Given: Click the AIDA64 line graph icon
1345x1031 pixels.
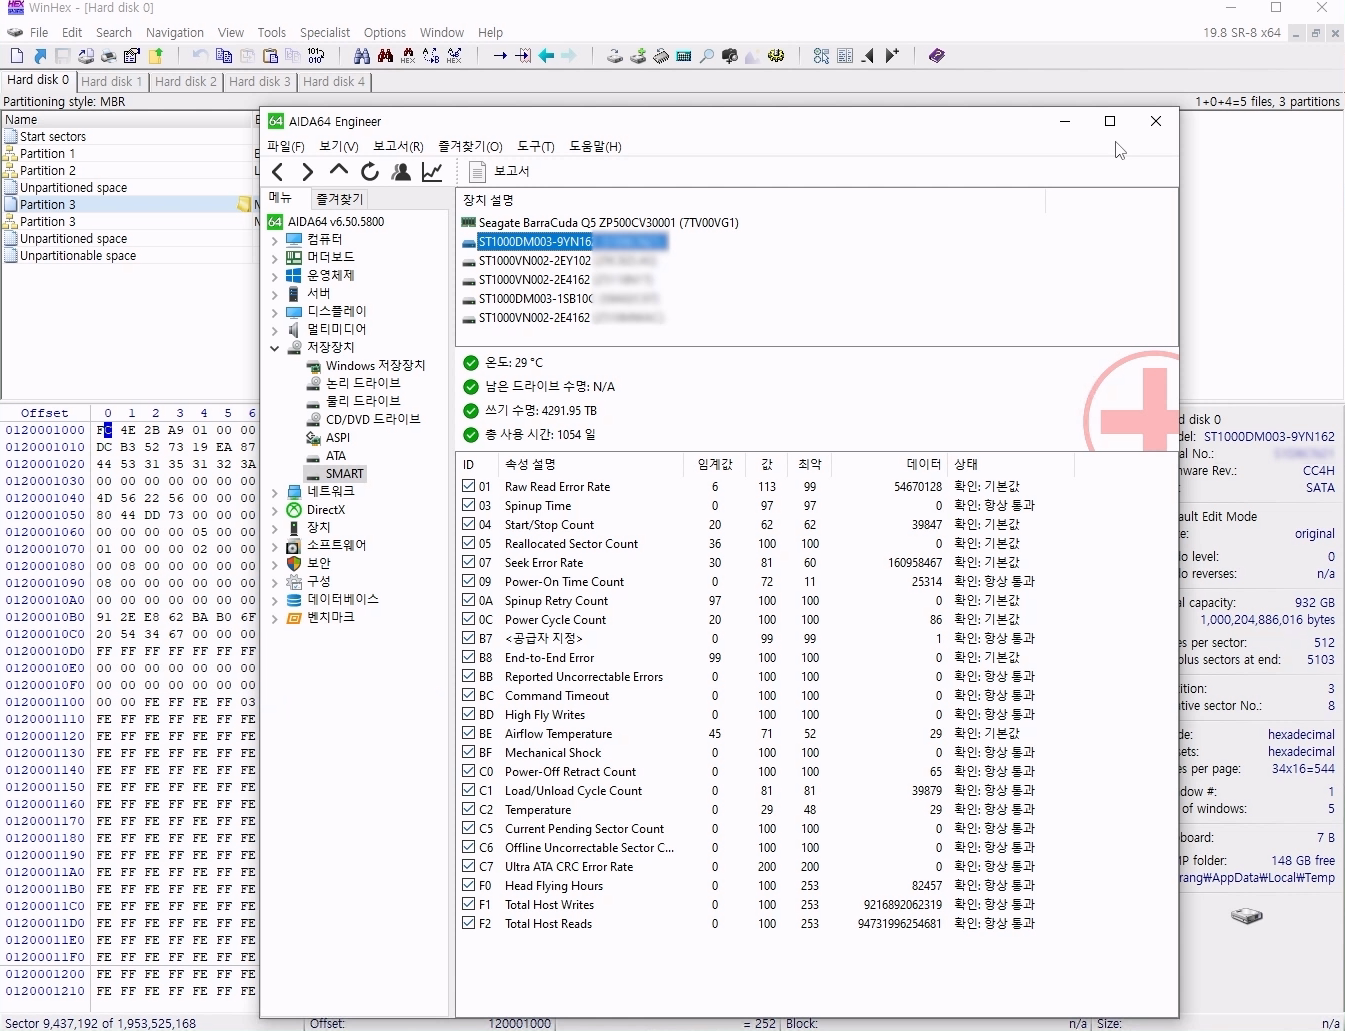Looking at the screenshot, I should coord(432,172).
